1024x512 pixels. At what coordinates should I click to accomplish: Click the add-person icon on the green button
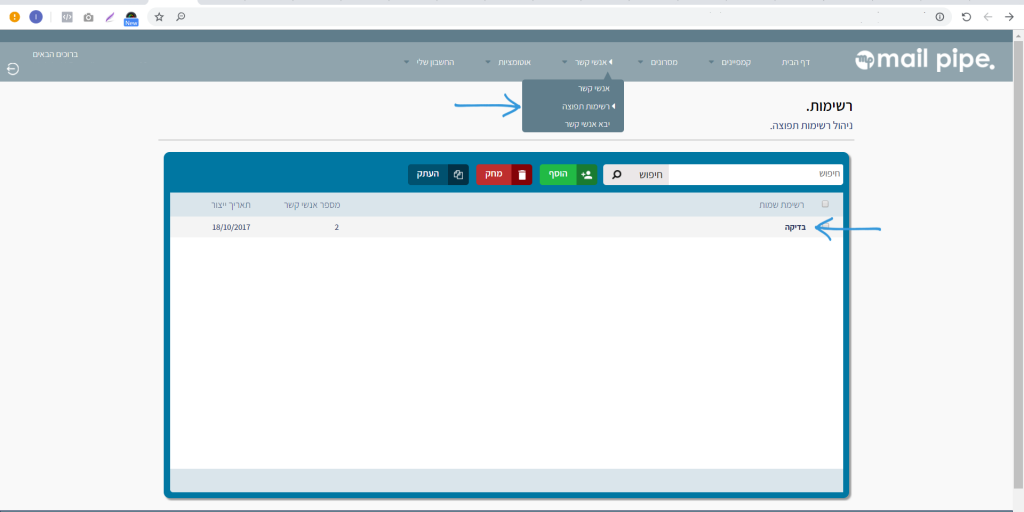tap(586, 175)
